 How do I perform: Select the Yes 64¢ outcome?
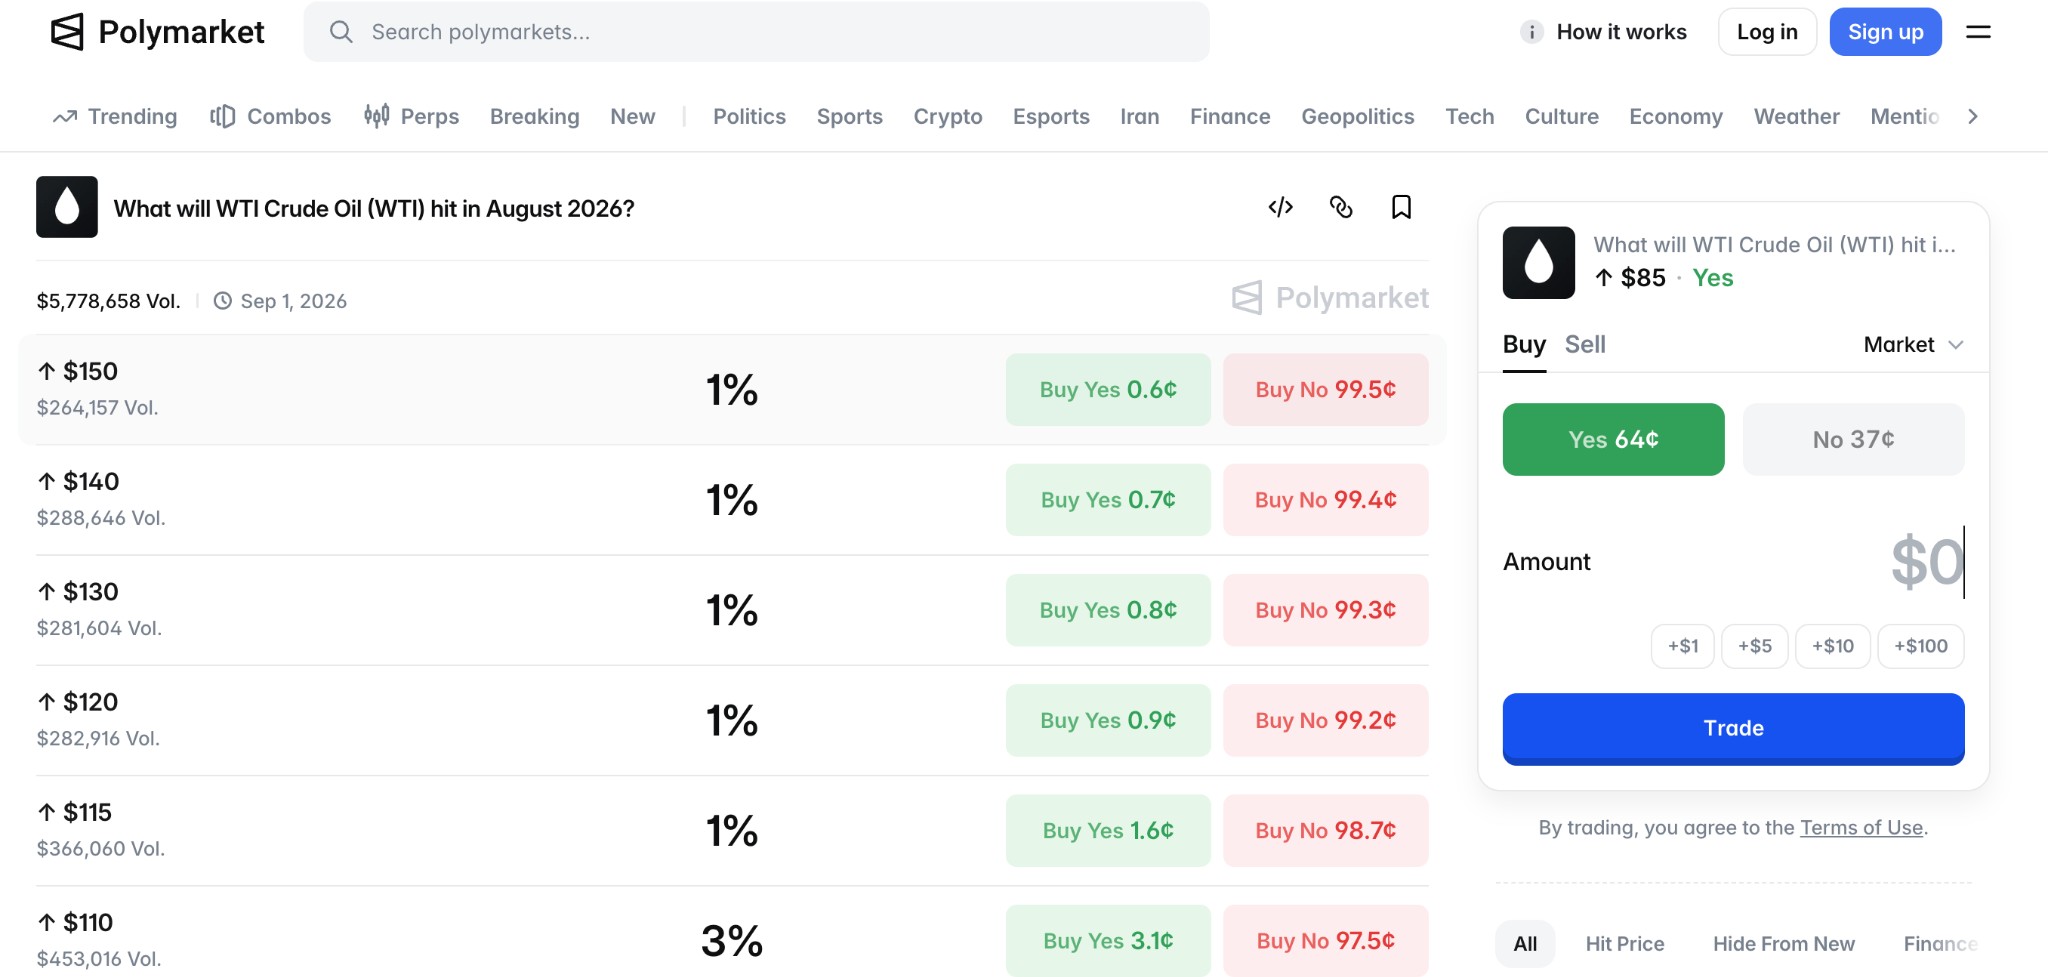point(1613,440)
